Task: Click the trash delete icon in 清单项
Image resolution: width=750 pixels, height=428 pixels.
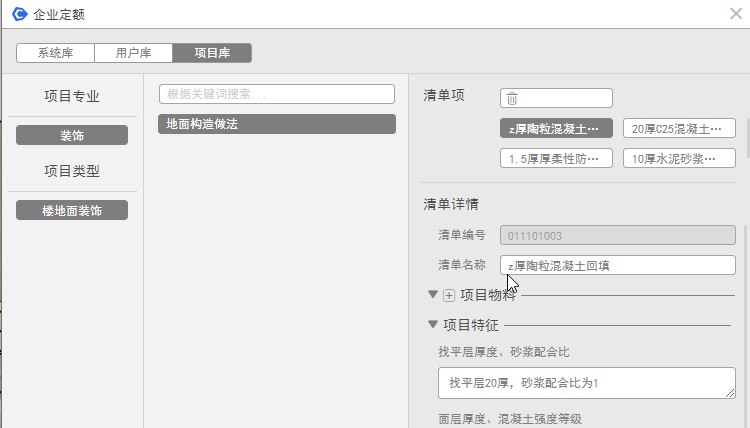Action: (512, 98)
